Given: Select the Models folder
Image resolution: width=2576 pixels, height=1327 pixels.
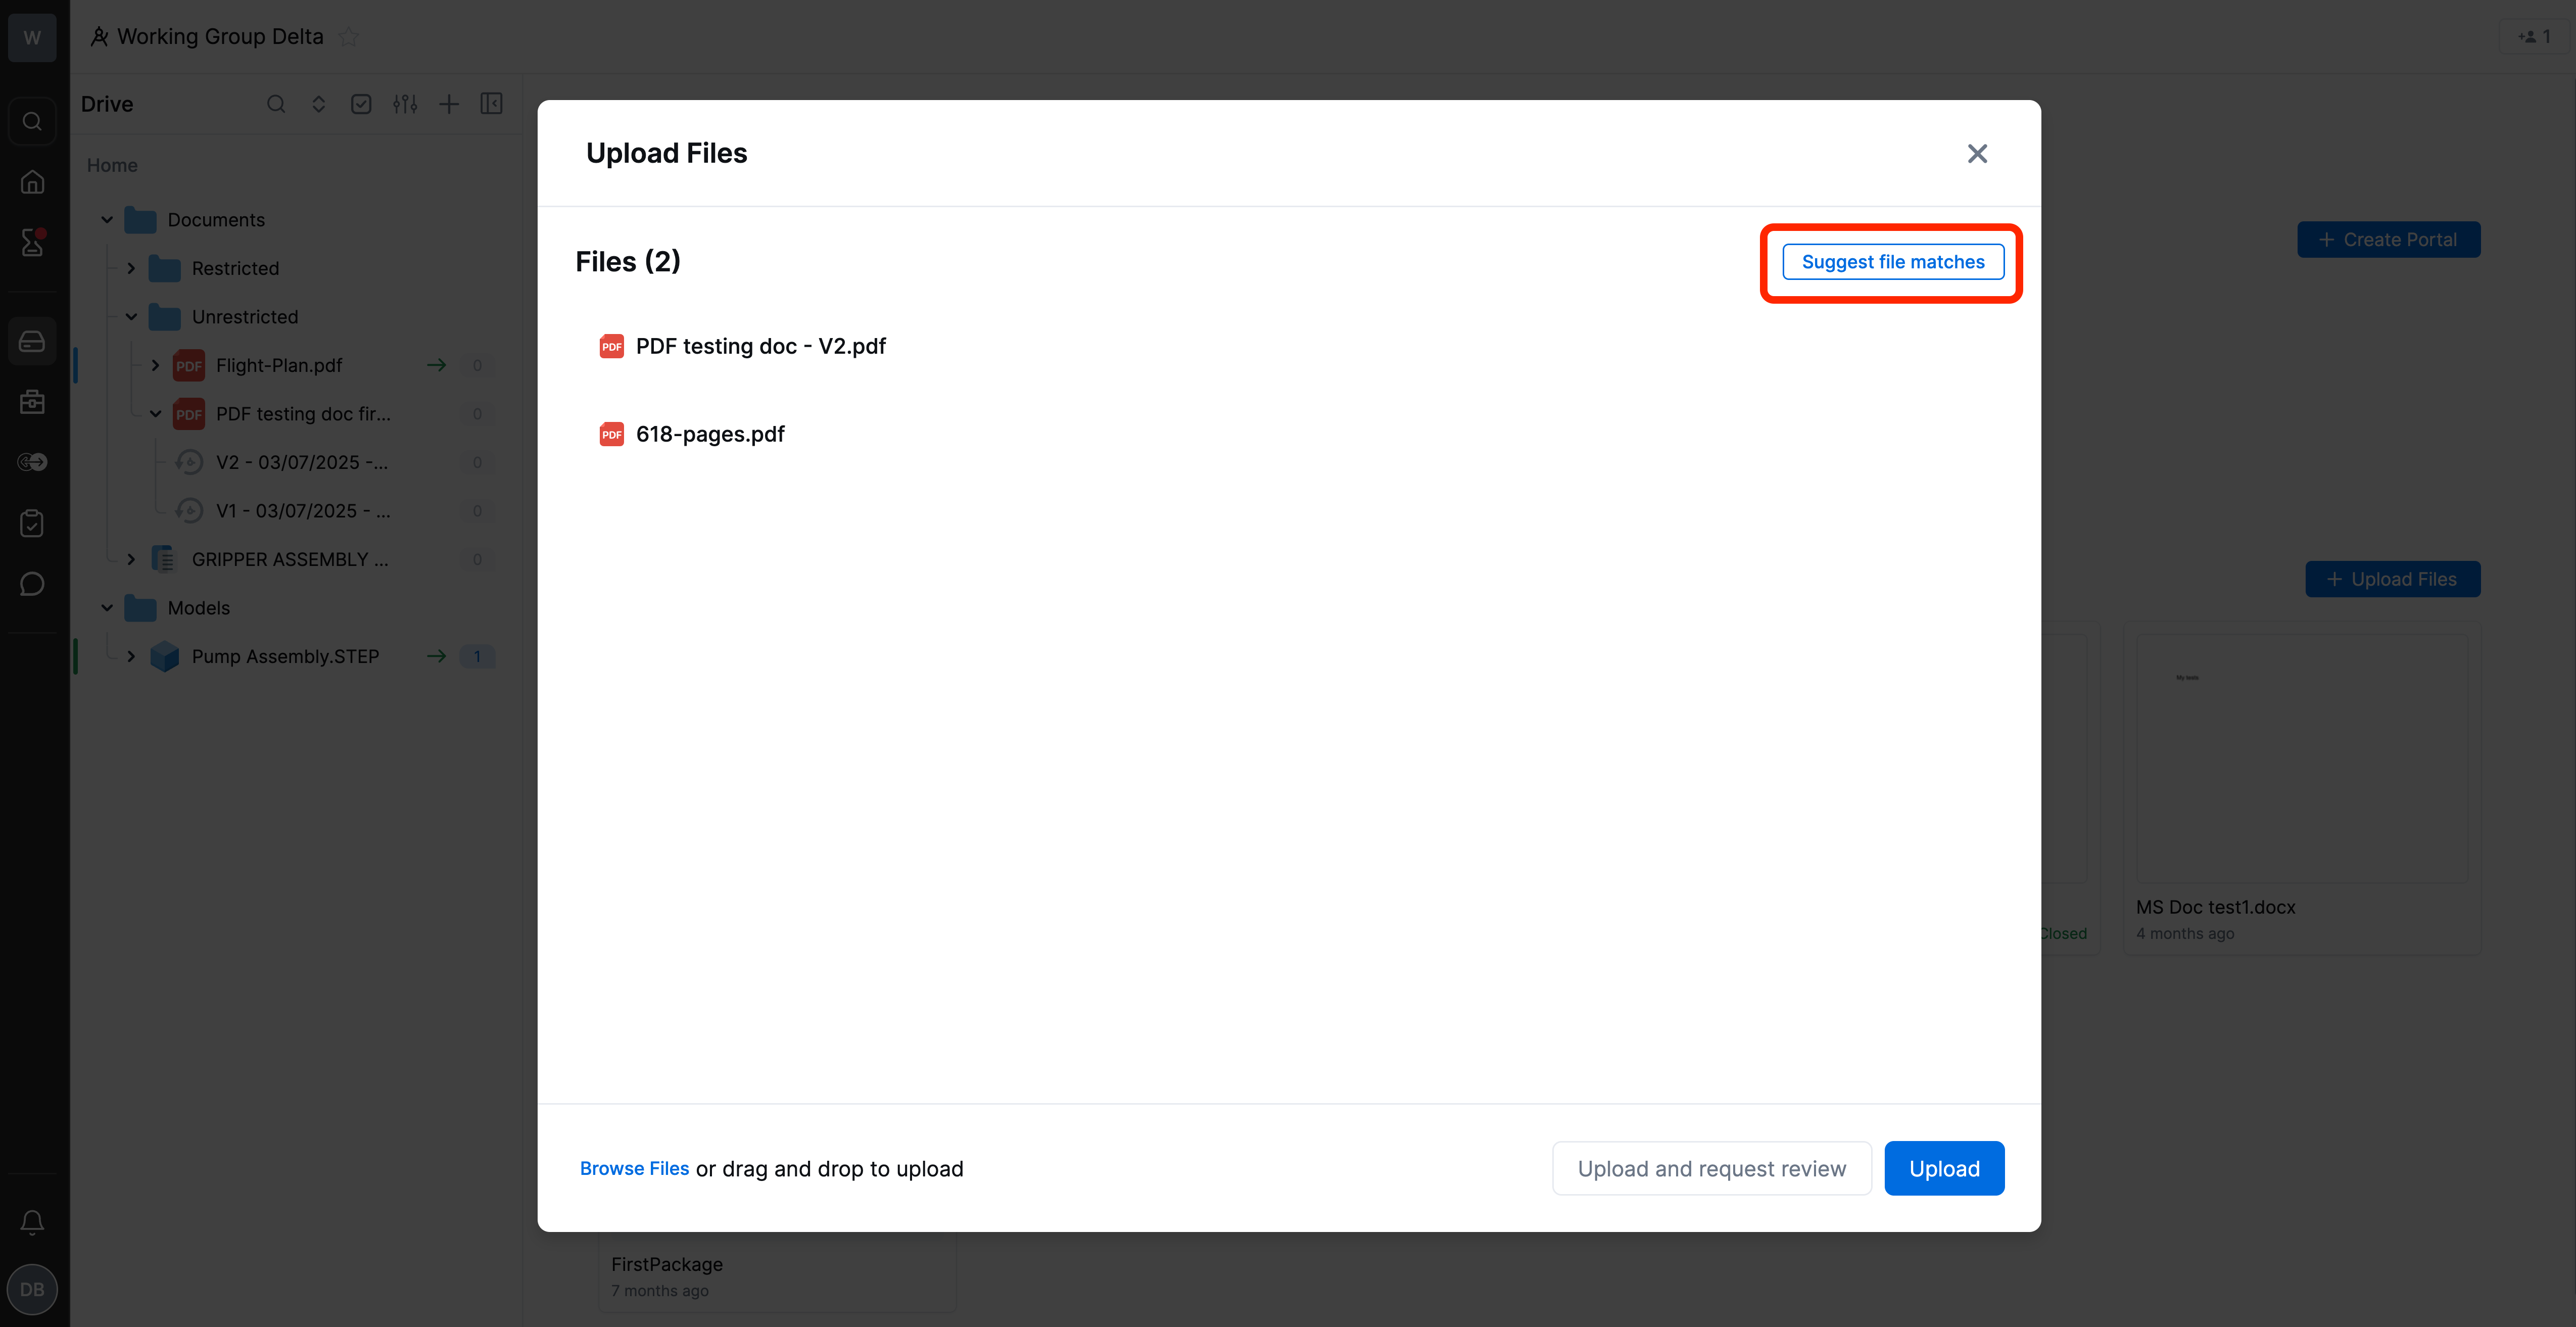Looking at the screenshot, I should pyautogui.click(x=198, y=608).
